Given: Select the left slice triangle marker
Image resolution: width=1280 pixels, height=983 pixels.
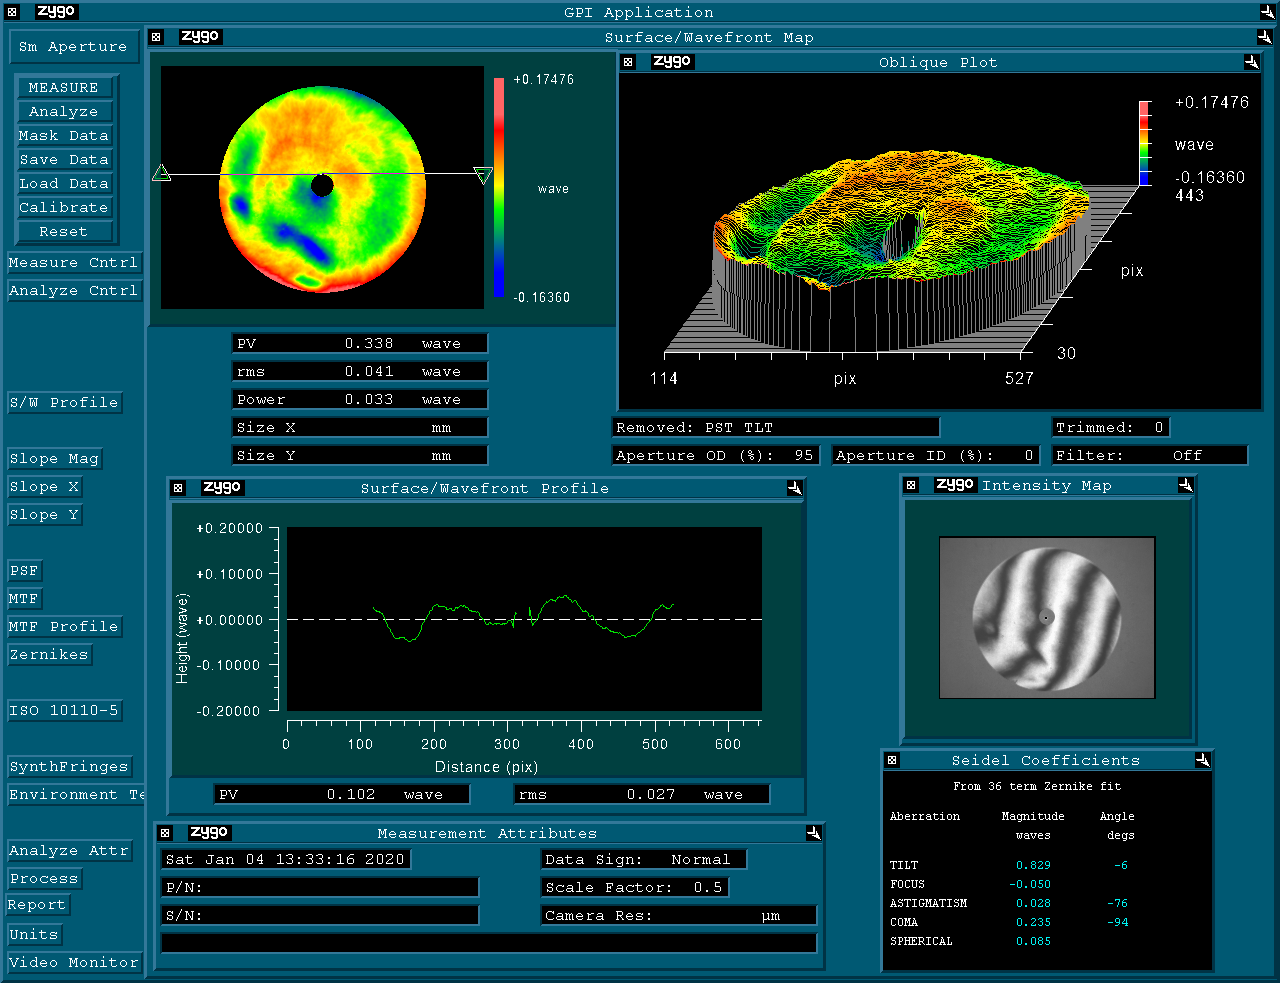Looking at the screenshot, I should coord(161,174).
